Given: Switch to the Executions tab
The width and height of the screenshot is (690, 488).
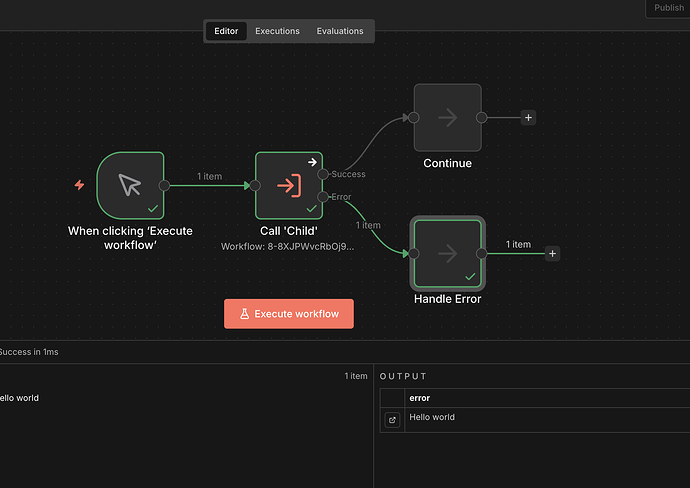Looking at the screenshot, I should [x=277, y=31].
